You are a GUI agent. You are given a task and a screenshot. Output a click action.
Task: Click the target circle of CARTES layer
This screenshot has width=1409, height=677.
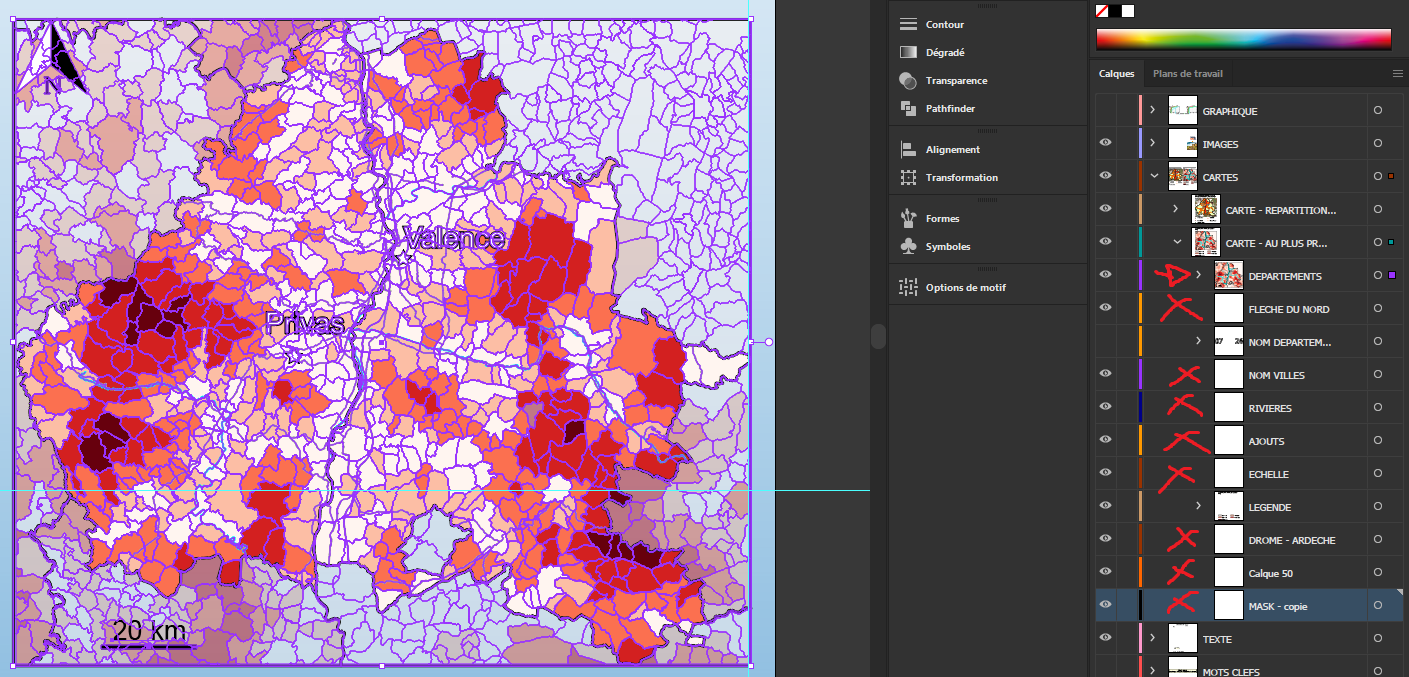pyautogui.click(x=1378, y=177)
